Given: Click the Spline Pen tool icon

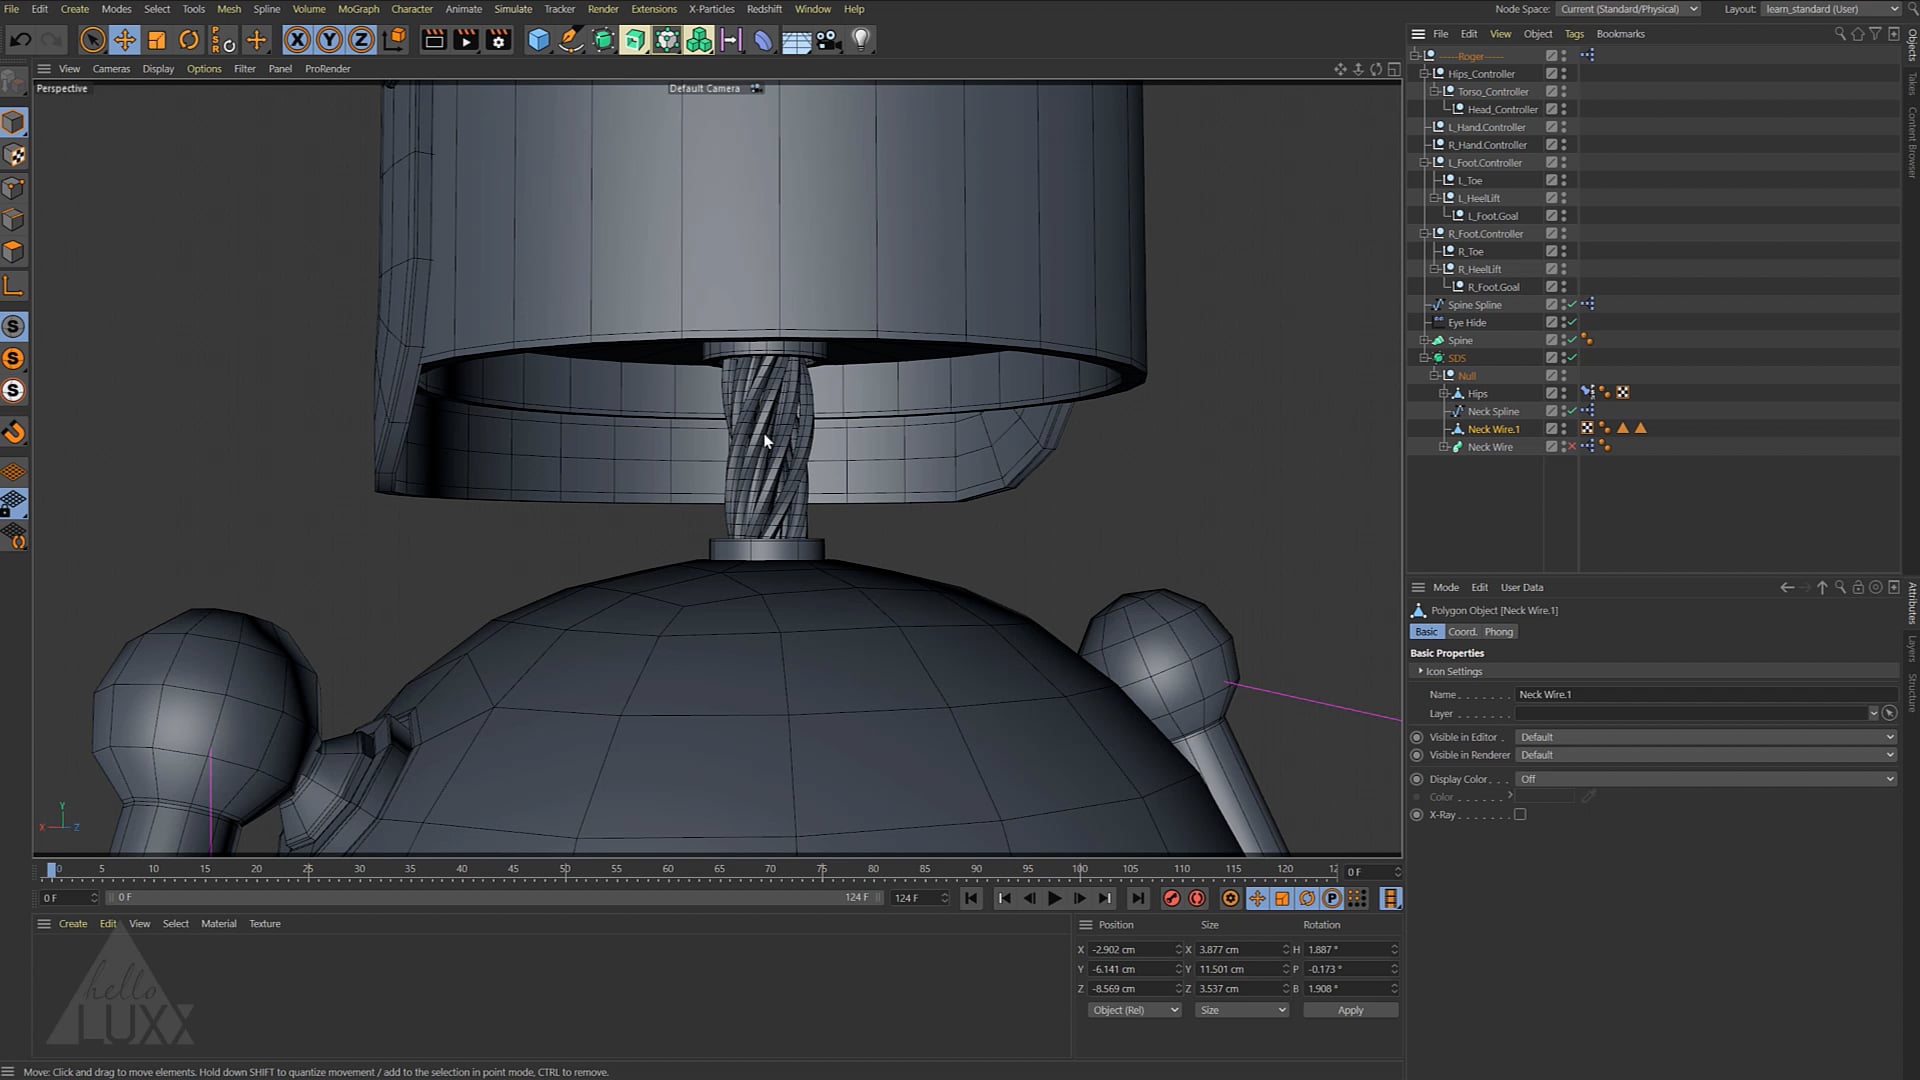Looking at the screenshot, I should click(570, 40).
